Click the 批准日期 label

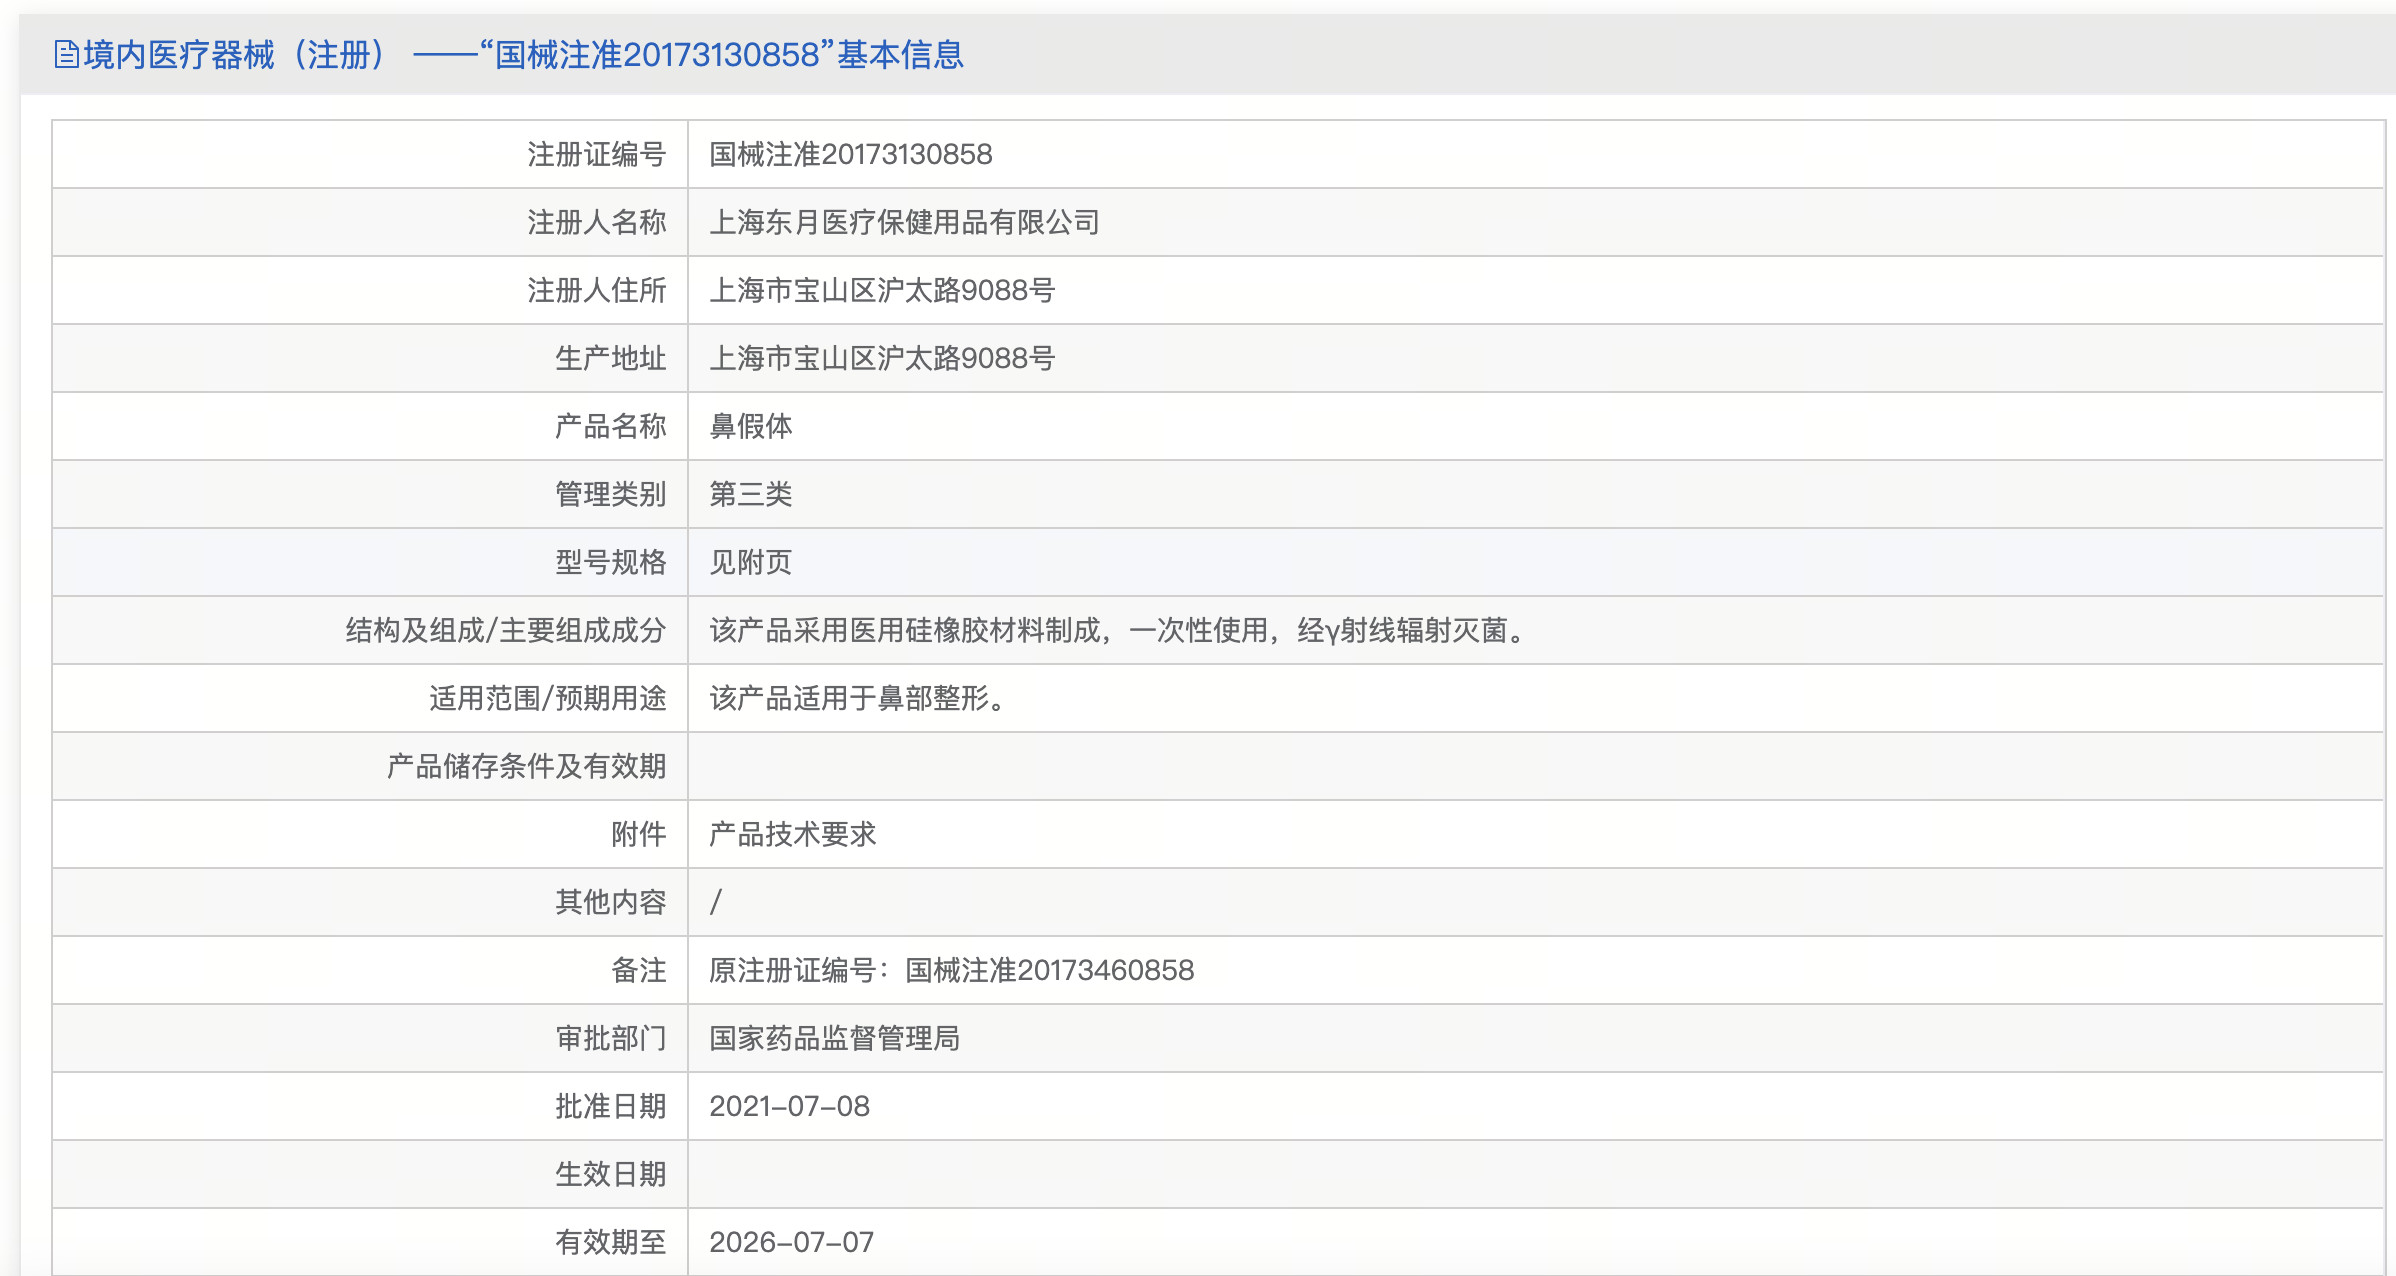pyautogui.click(x=611, y=1106)
